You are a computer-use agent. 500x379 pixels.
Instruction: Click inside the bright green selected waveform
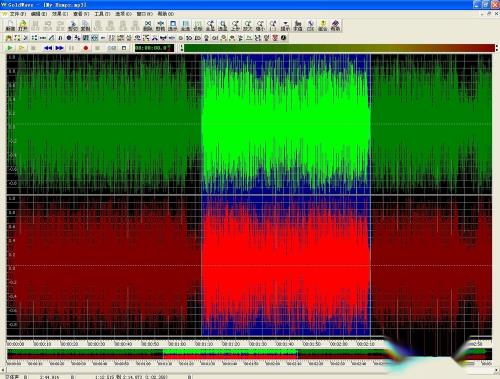point(286,124)
